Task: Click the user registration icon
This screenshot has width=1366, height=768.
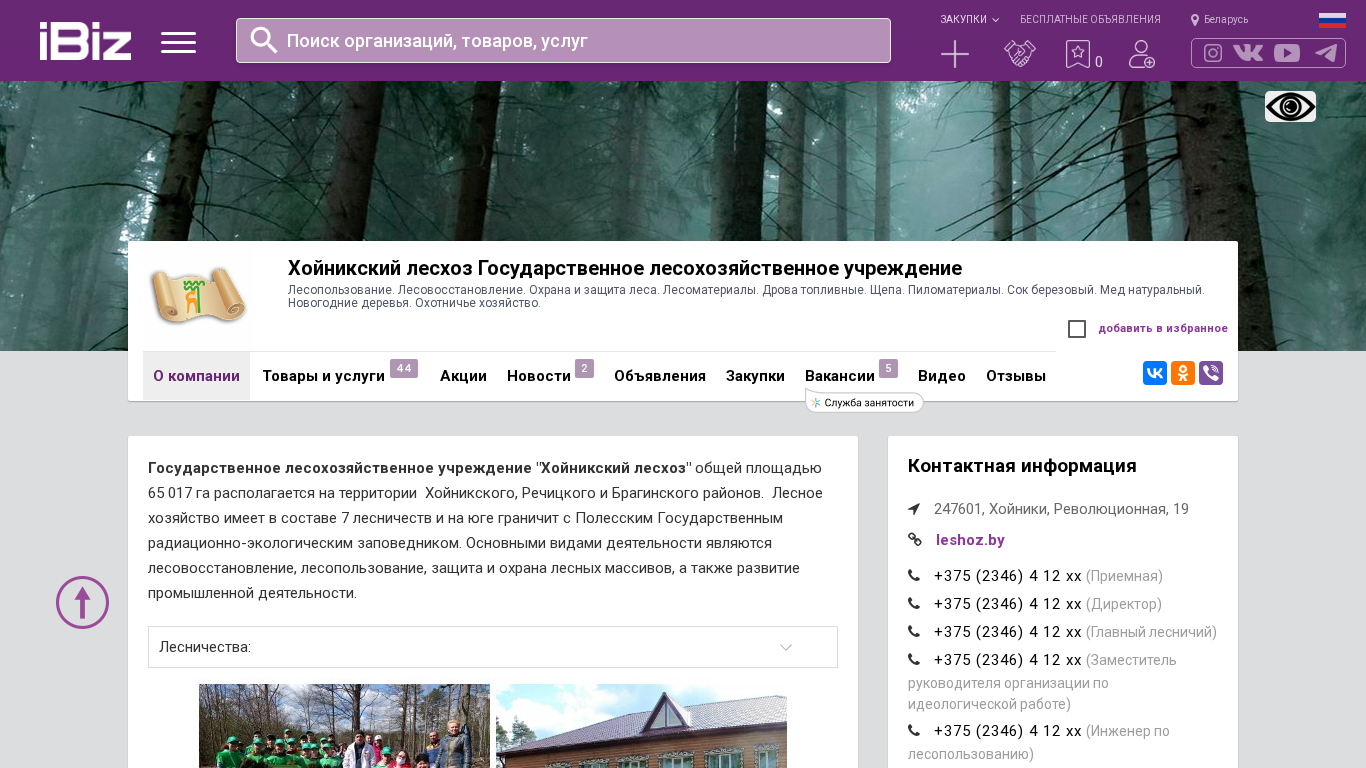Action: pyautogui.click(x=1142, y=54)
